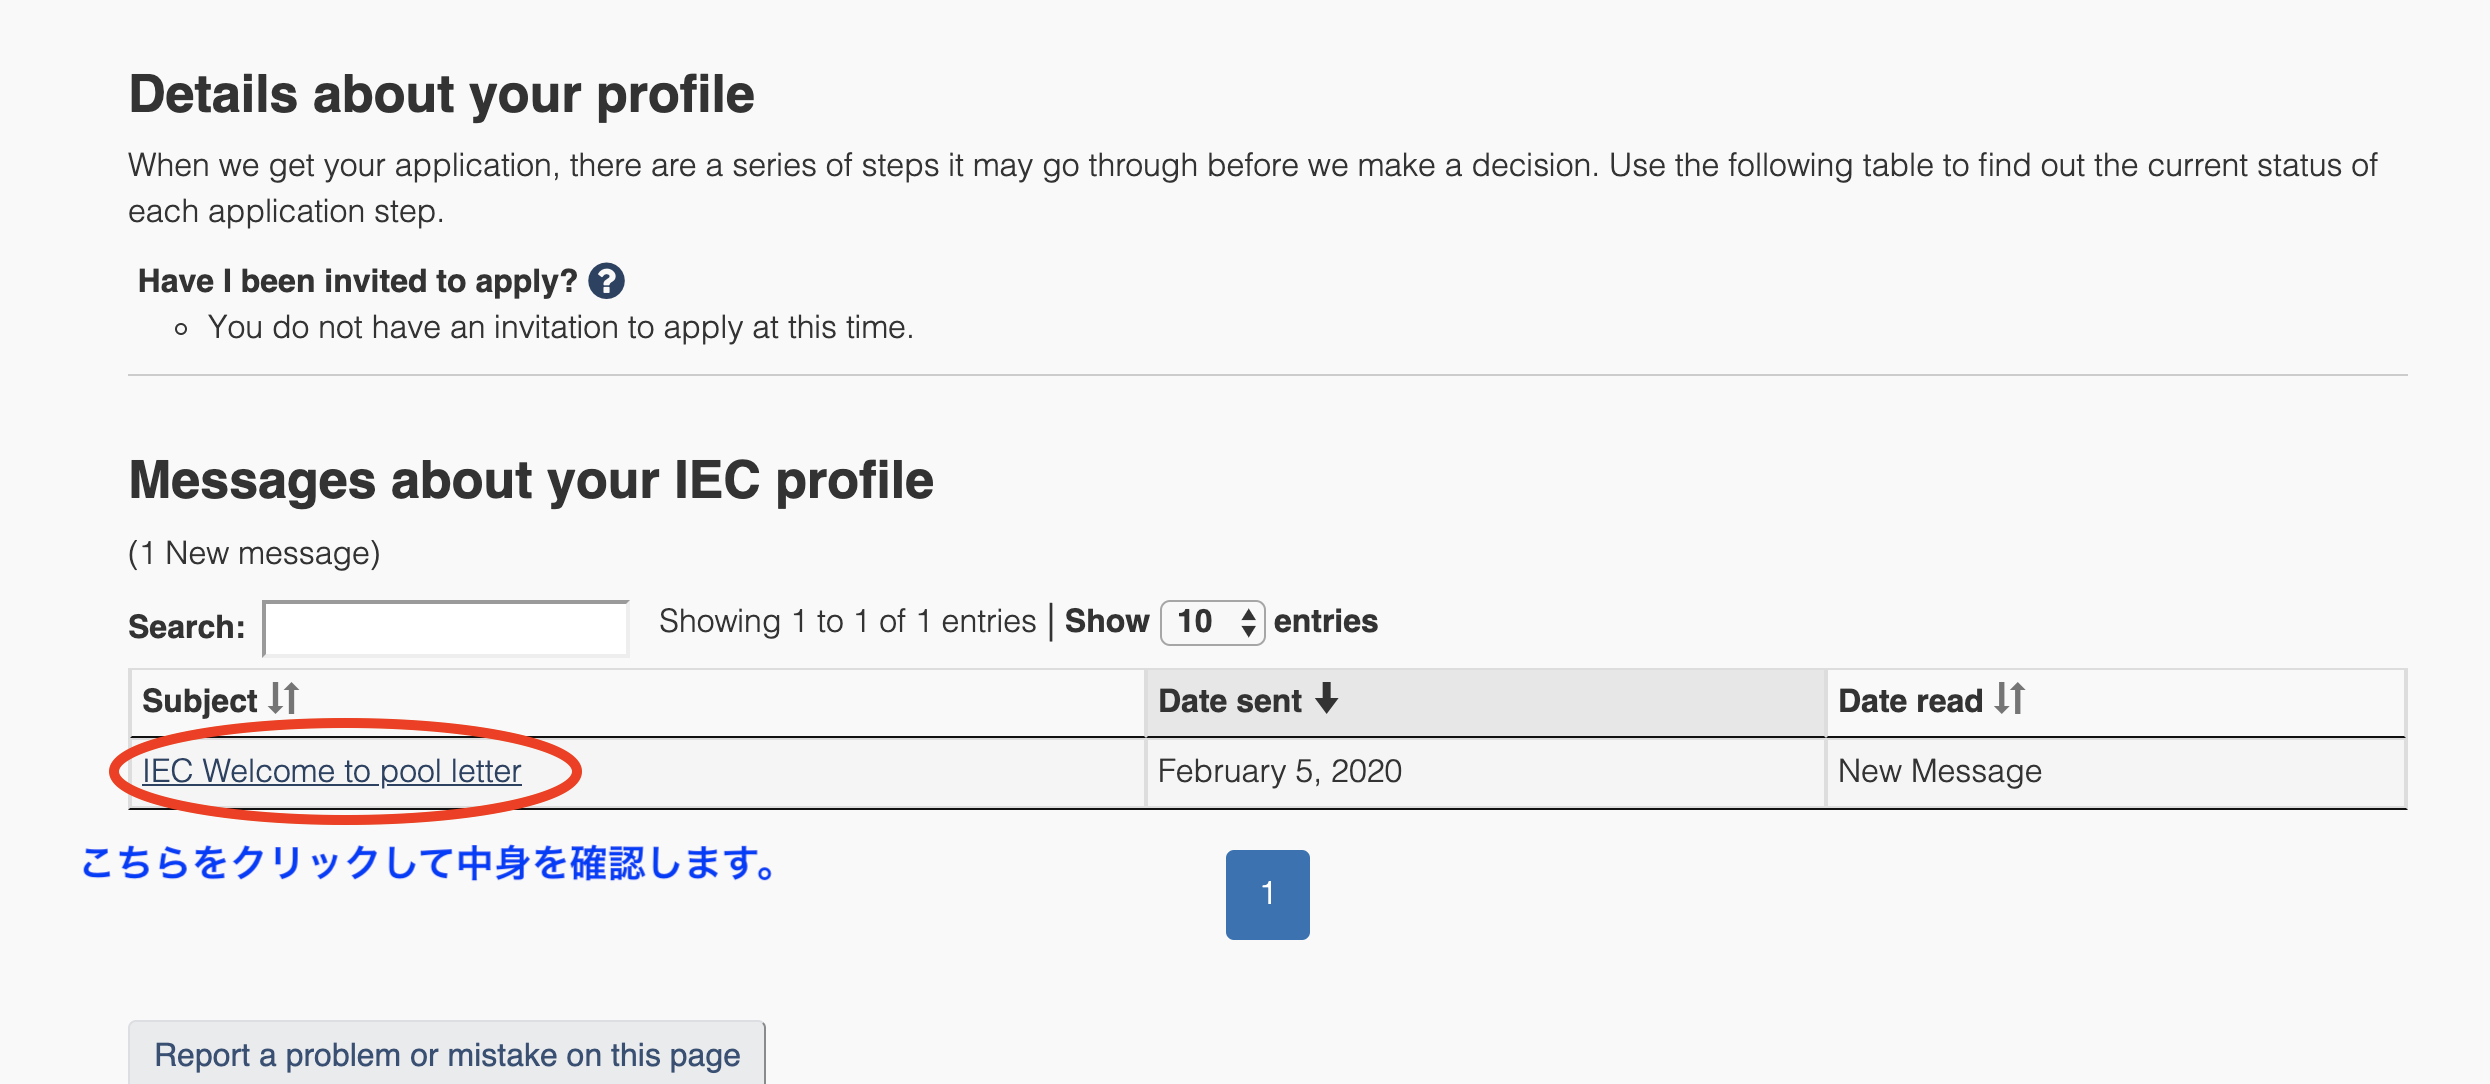Open the Show 10 entries dropdown
2490x1084 pixels.
pos(1212,622)
